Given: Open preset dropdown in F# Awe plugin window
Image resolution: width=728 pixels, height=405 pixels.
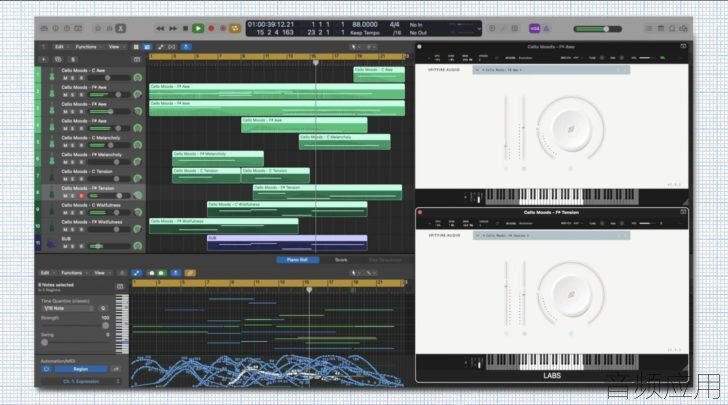Looking at the screenshot, I should pos(551,70).
